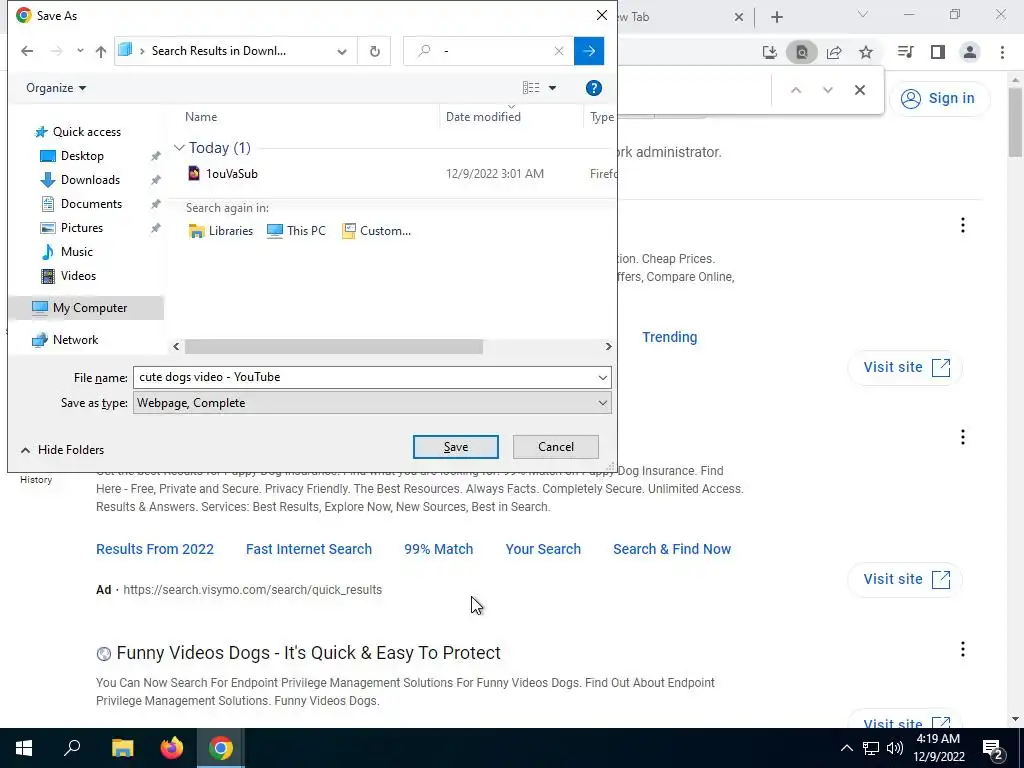Clear the dialog search box
Image resolution: width=1024 pixels, height=768 pixels.
tap(558, 51)
